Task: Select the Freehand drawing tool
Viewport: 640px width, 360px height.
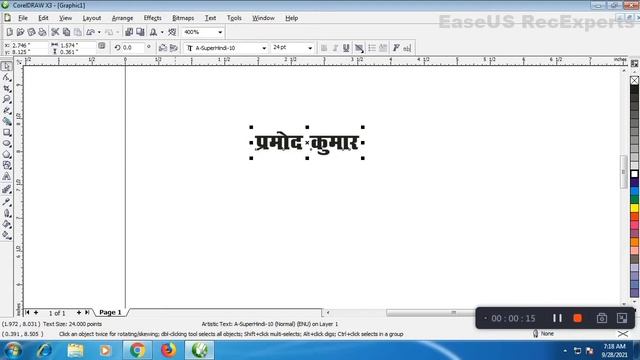Action: coord(7,111)
